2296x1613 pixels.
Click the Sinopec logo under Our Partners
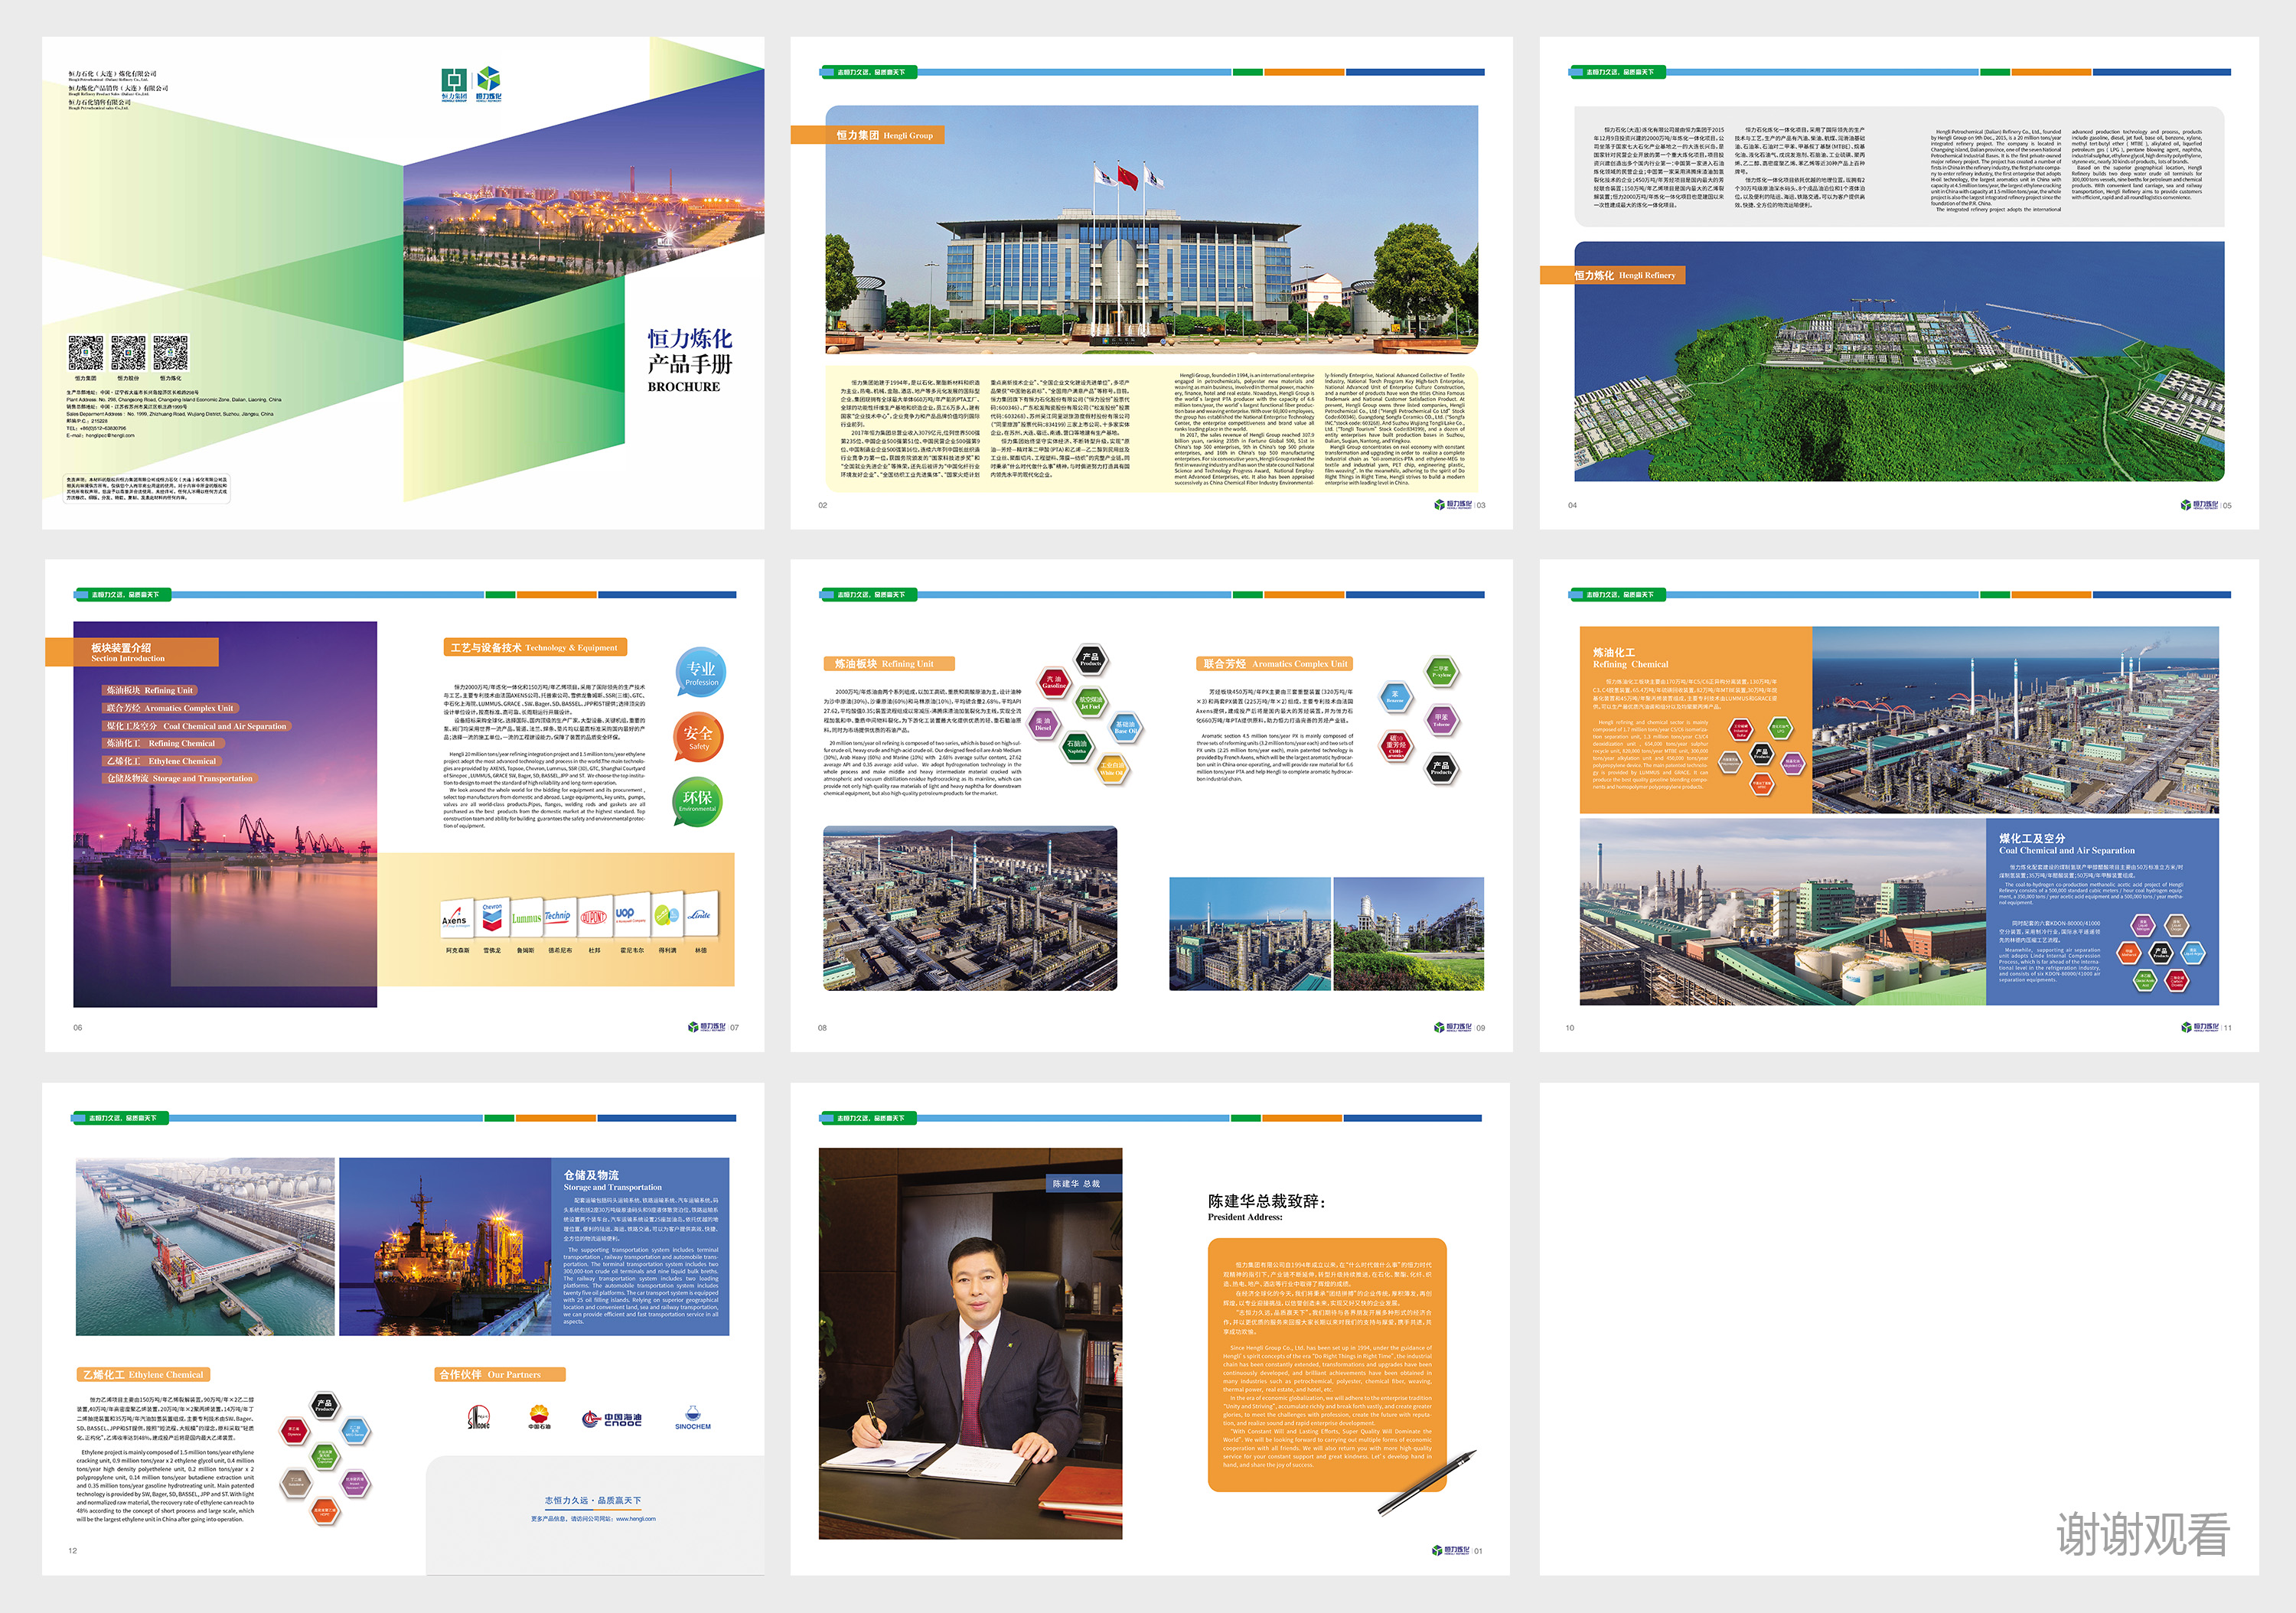(x=479, y=1417)
